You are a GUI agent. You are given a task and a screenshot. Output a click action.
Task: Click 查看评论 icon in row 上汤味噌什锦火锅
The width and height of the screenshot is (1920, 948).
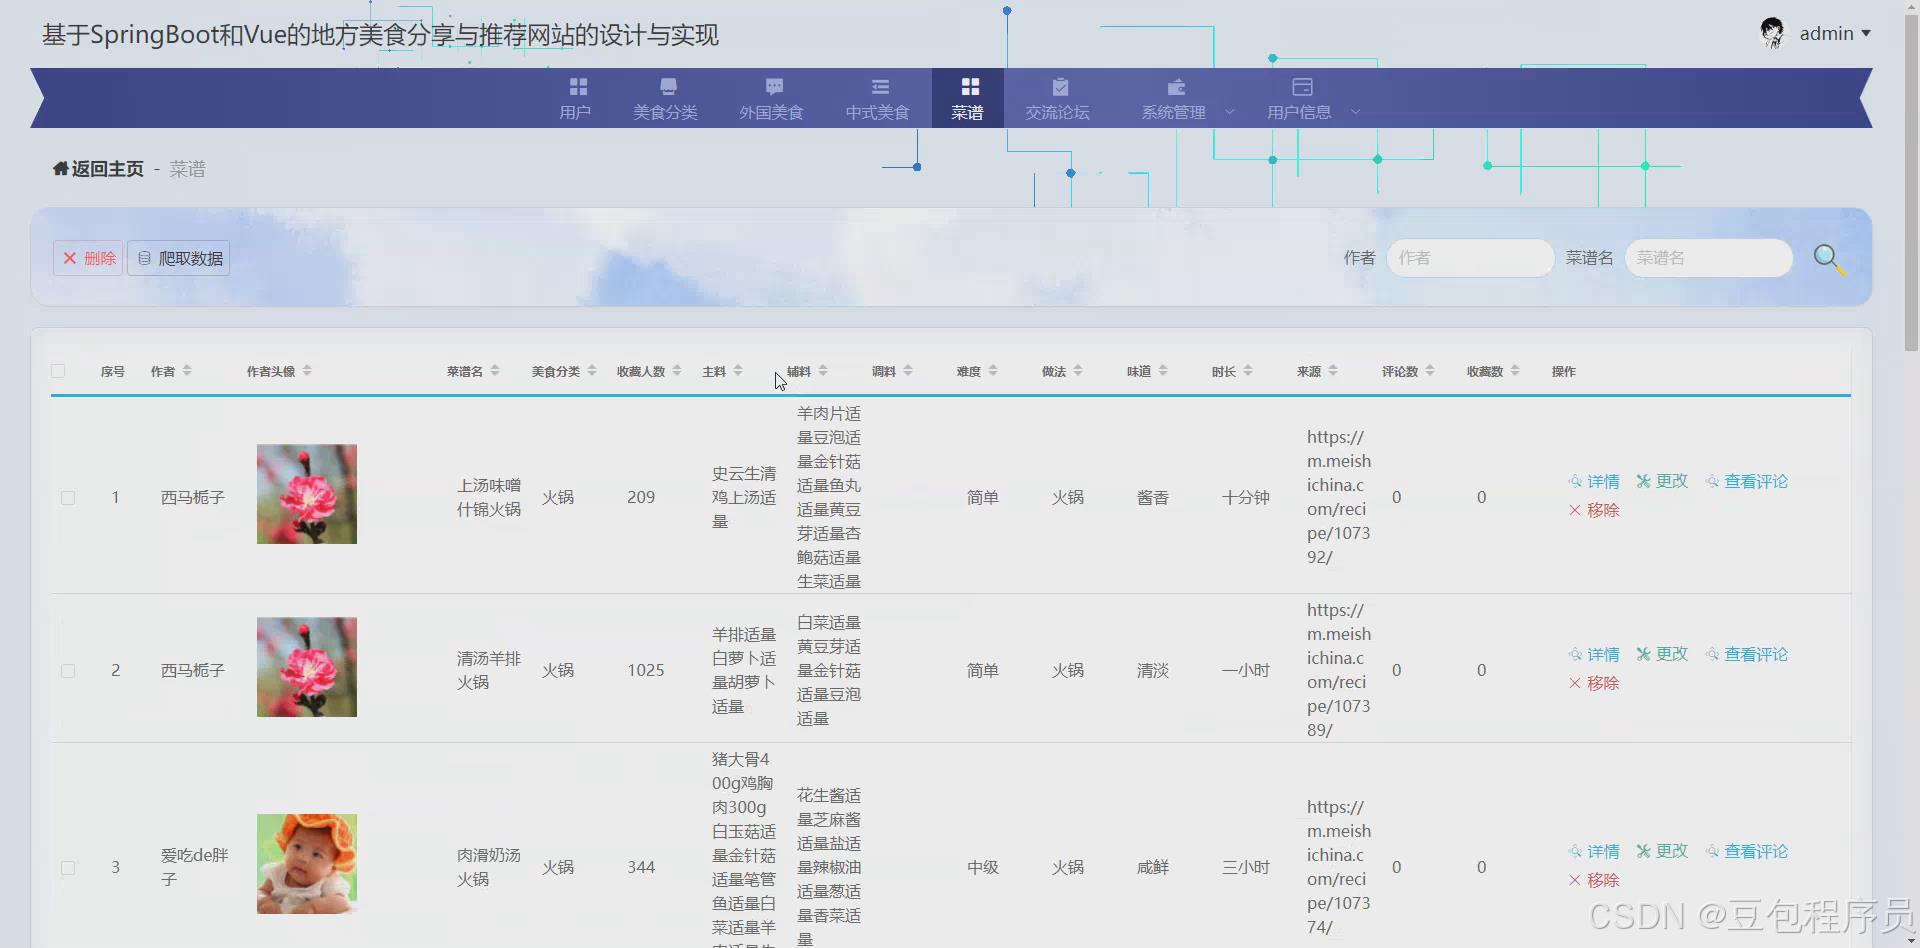1712,482
